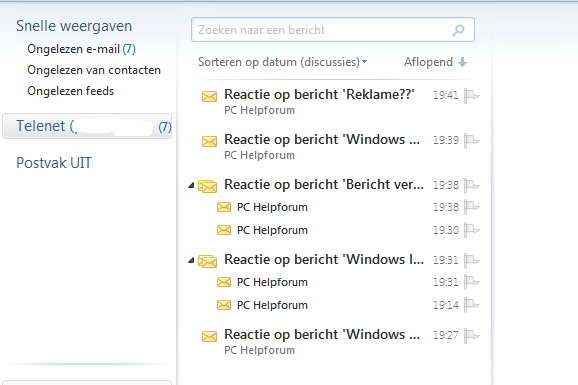The width and height of the screenshot is (578, 385).
Task: Collapse the 'Bericht ver...' conversation thread
Action: (x=191, y=185)
